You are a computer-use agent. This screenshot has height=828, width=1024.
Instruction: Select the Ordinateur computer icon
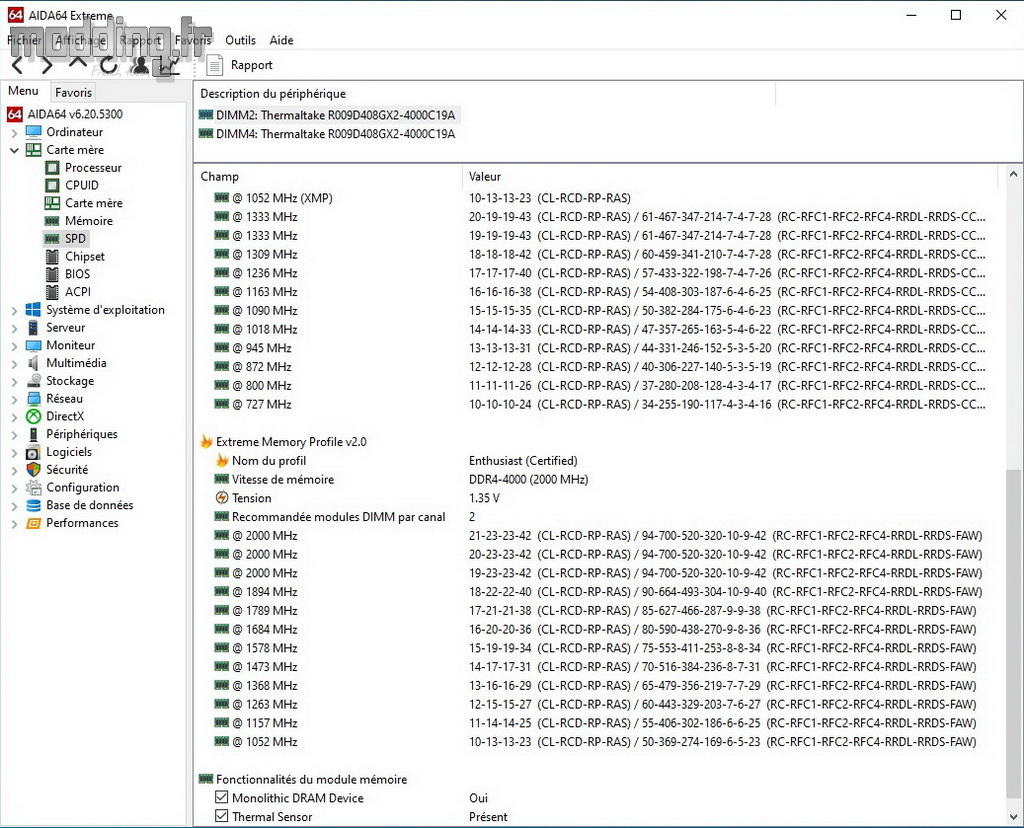33,132
